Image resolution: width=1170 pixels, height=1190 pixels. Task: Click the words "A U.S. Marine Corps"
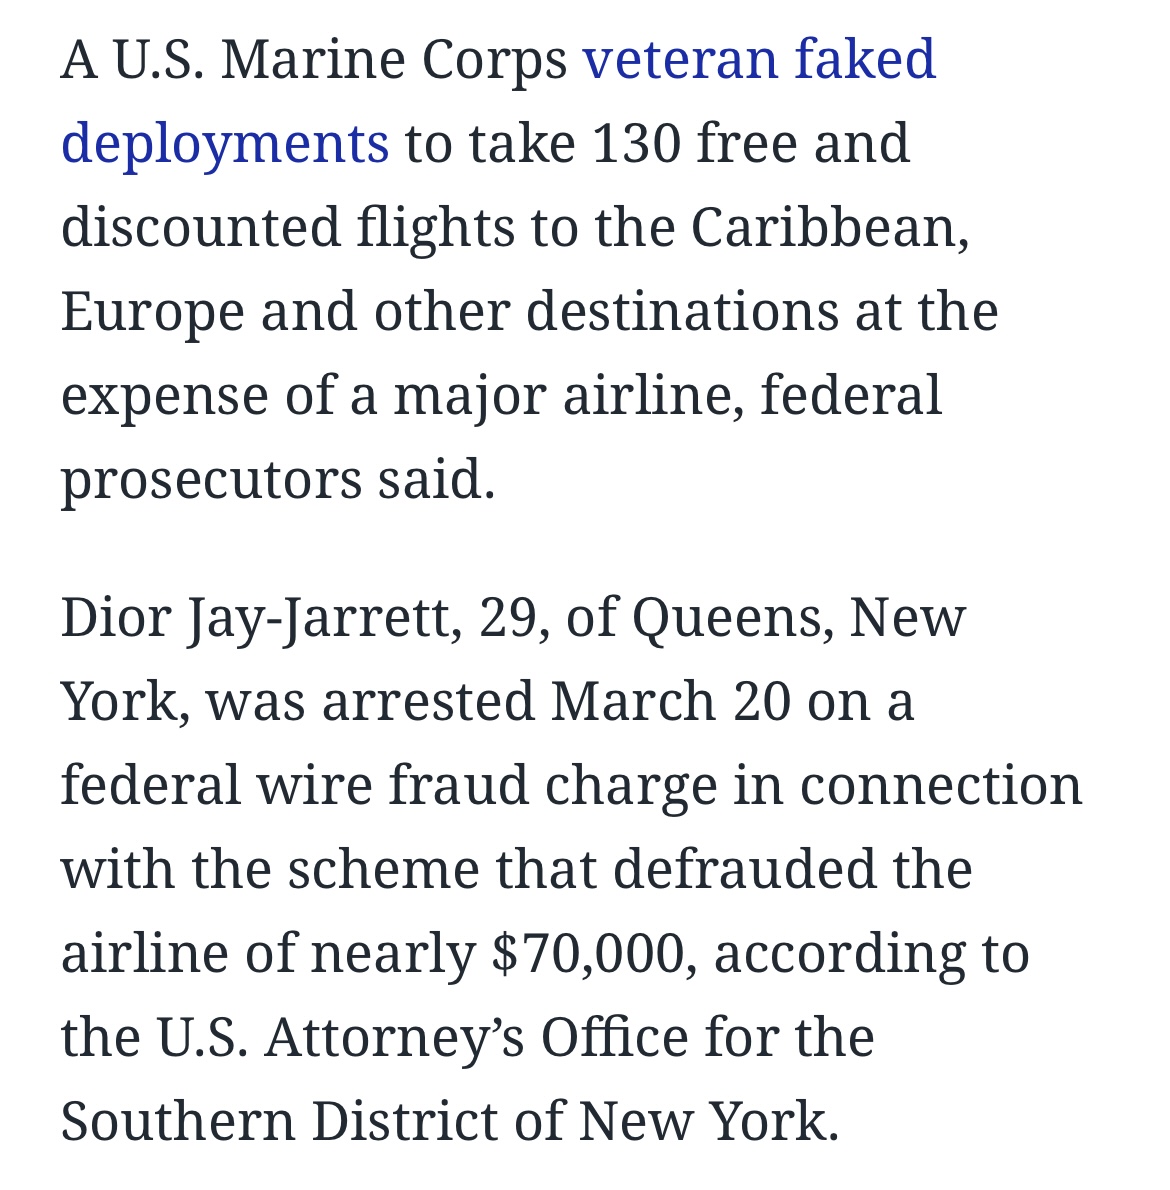tap(313, 62)
